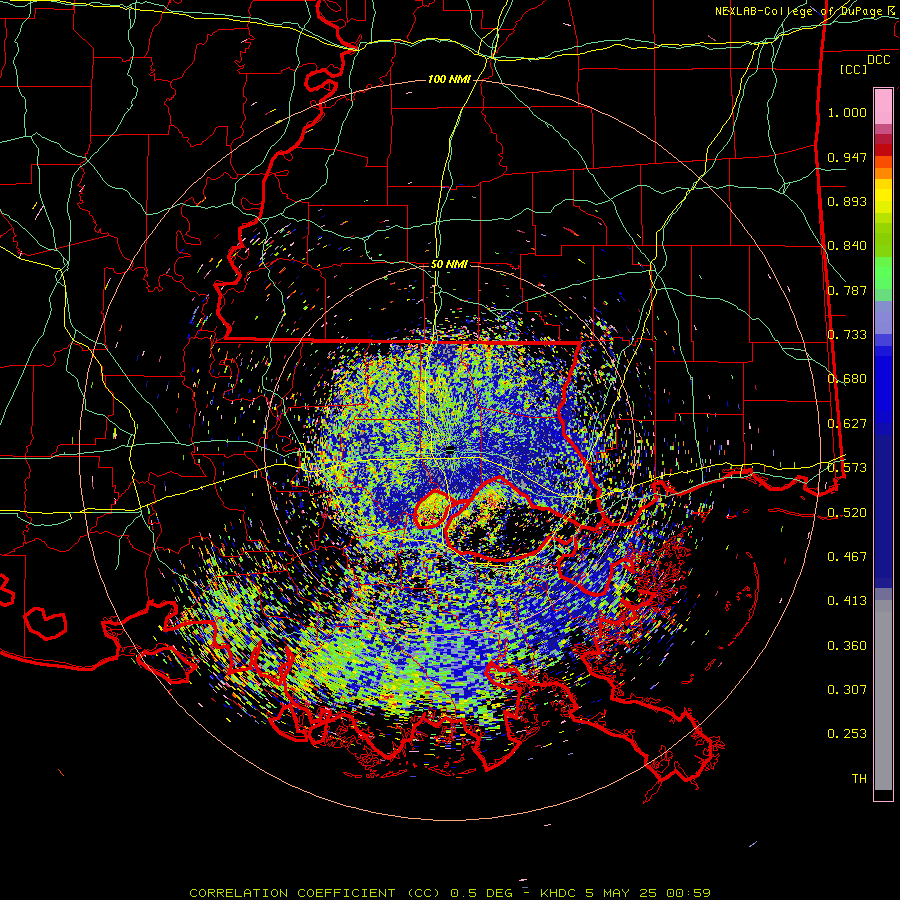Select the 0.627 scale value
The width and height of the screenshot is (900, 900).
pyautogui.click(x=847, y=424)
